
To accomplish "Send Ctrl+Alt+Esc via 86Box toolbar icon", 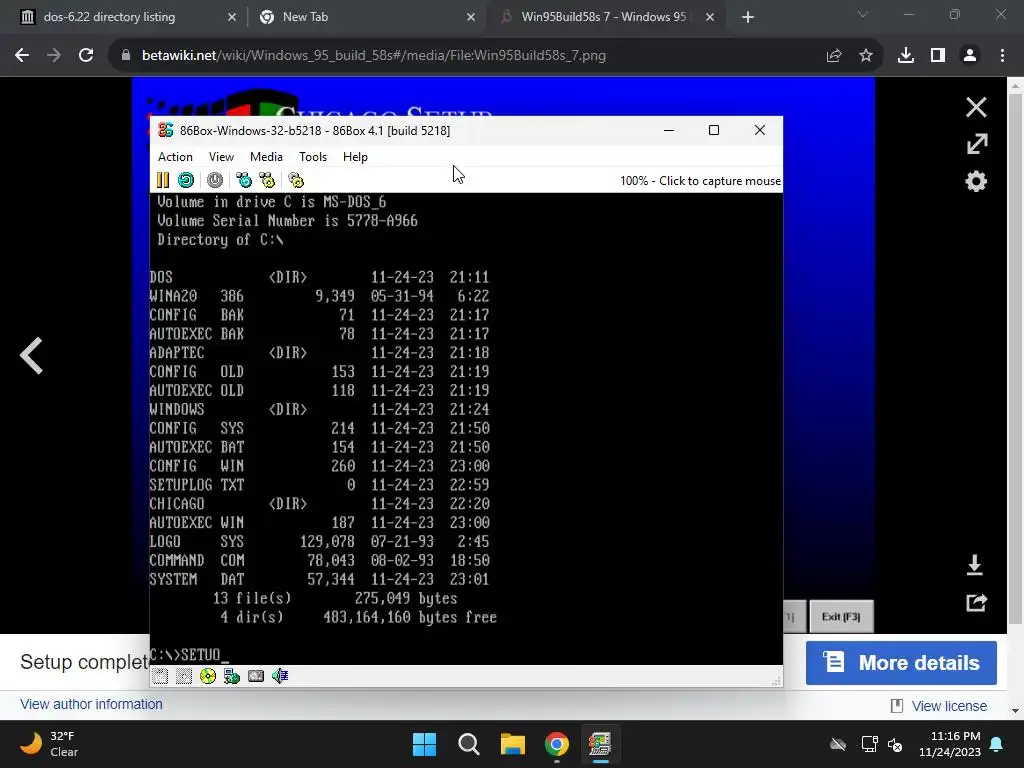I will pos(267,180).
